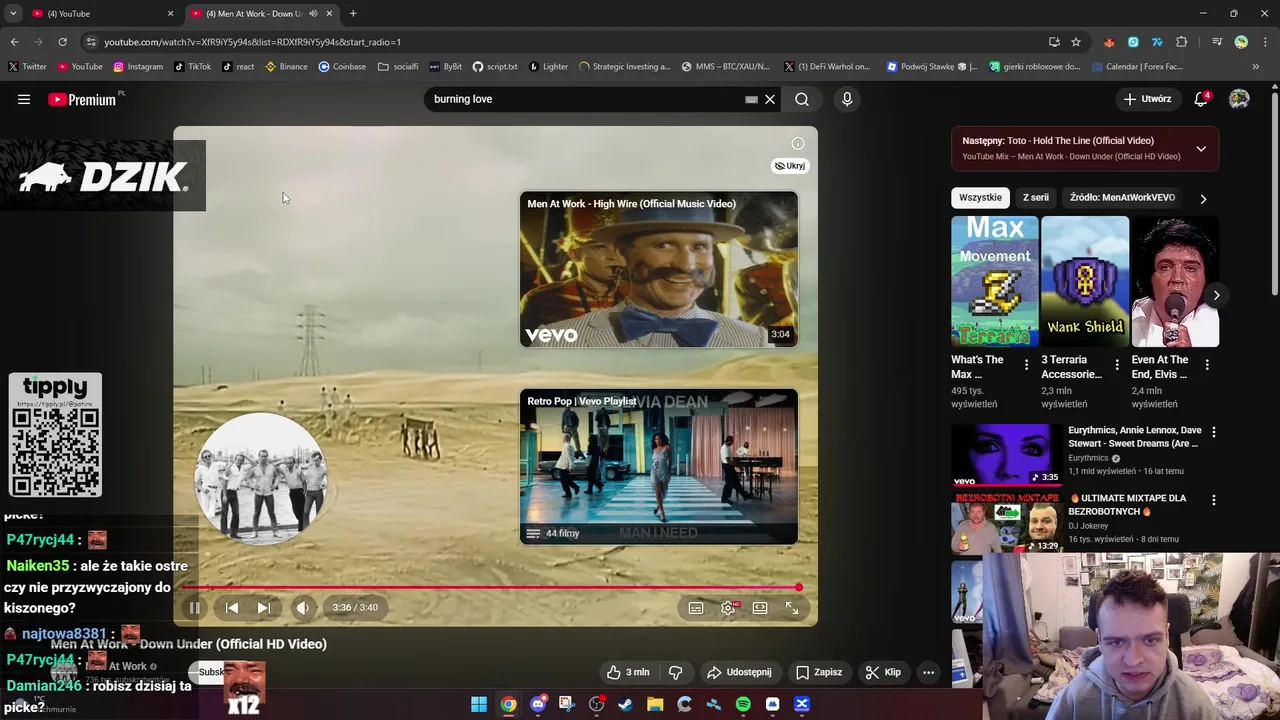Dislike the video

coord(675,672)
